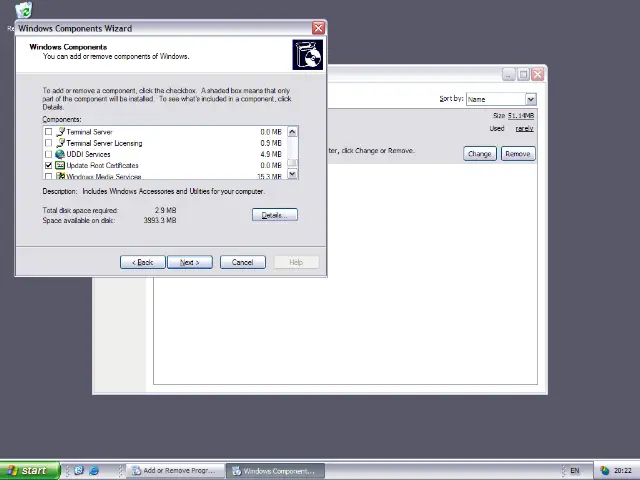
Task: Click the Windows Components taskbar button
Action: tap(276, 471)
